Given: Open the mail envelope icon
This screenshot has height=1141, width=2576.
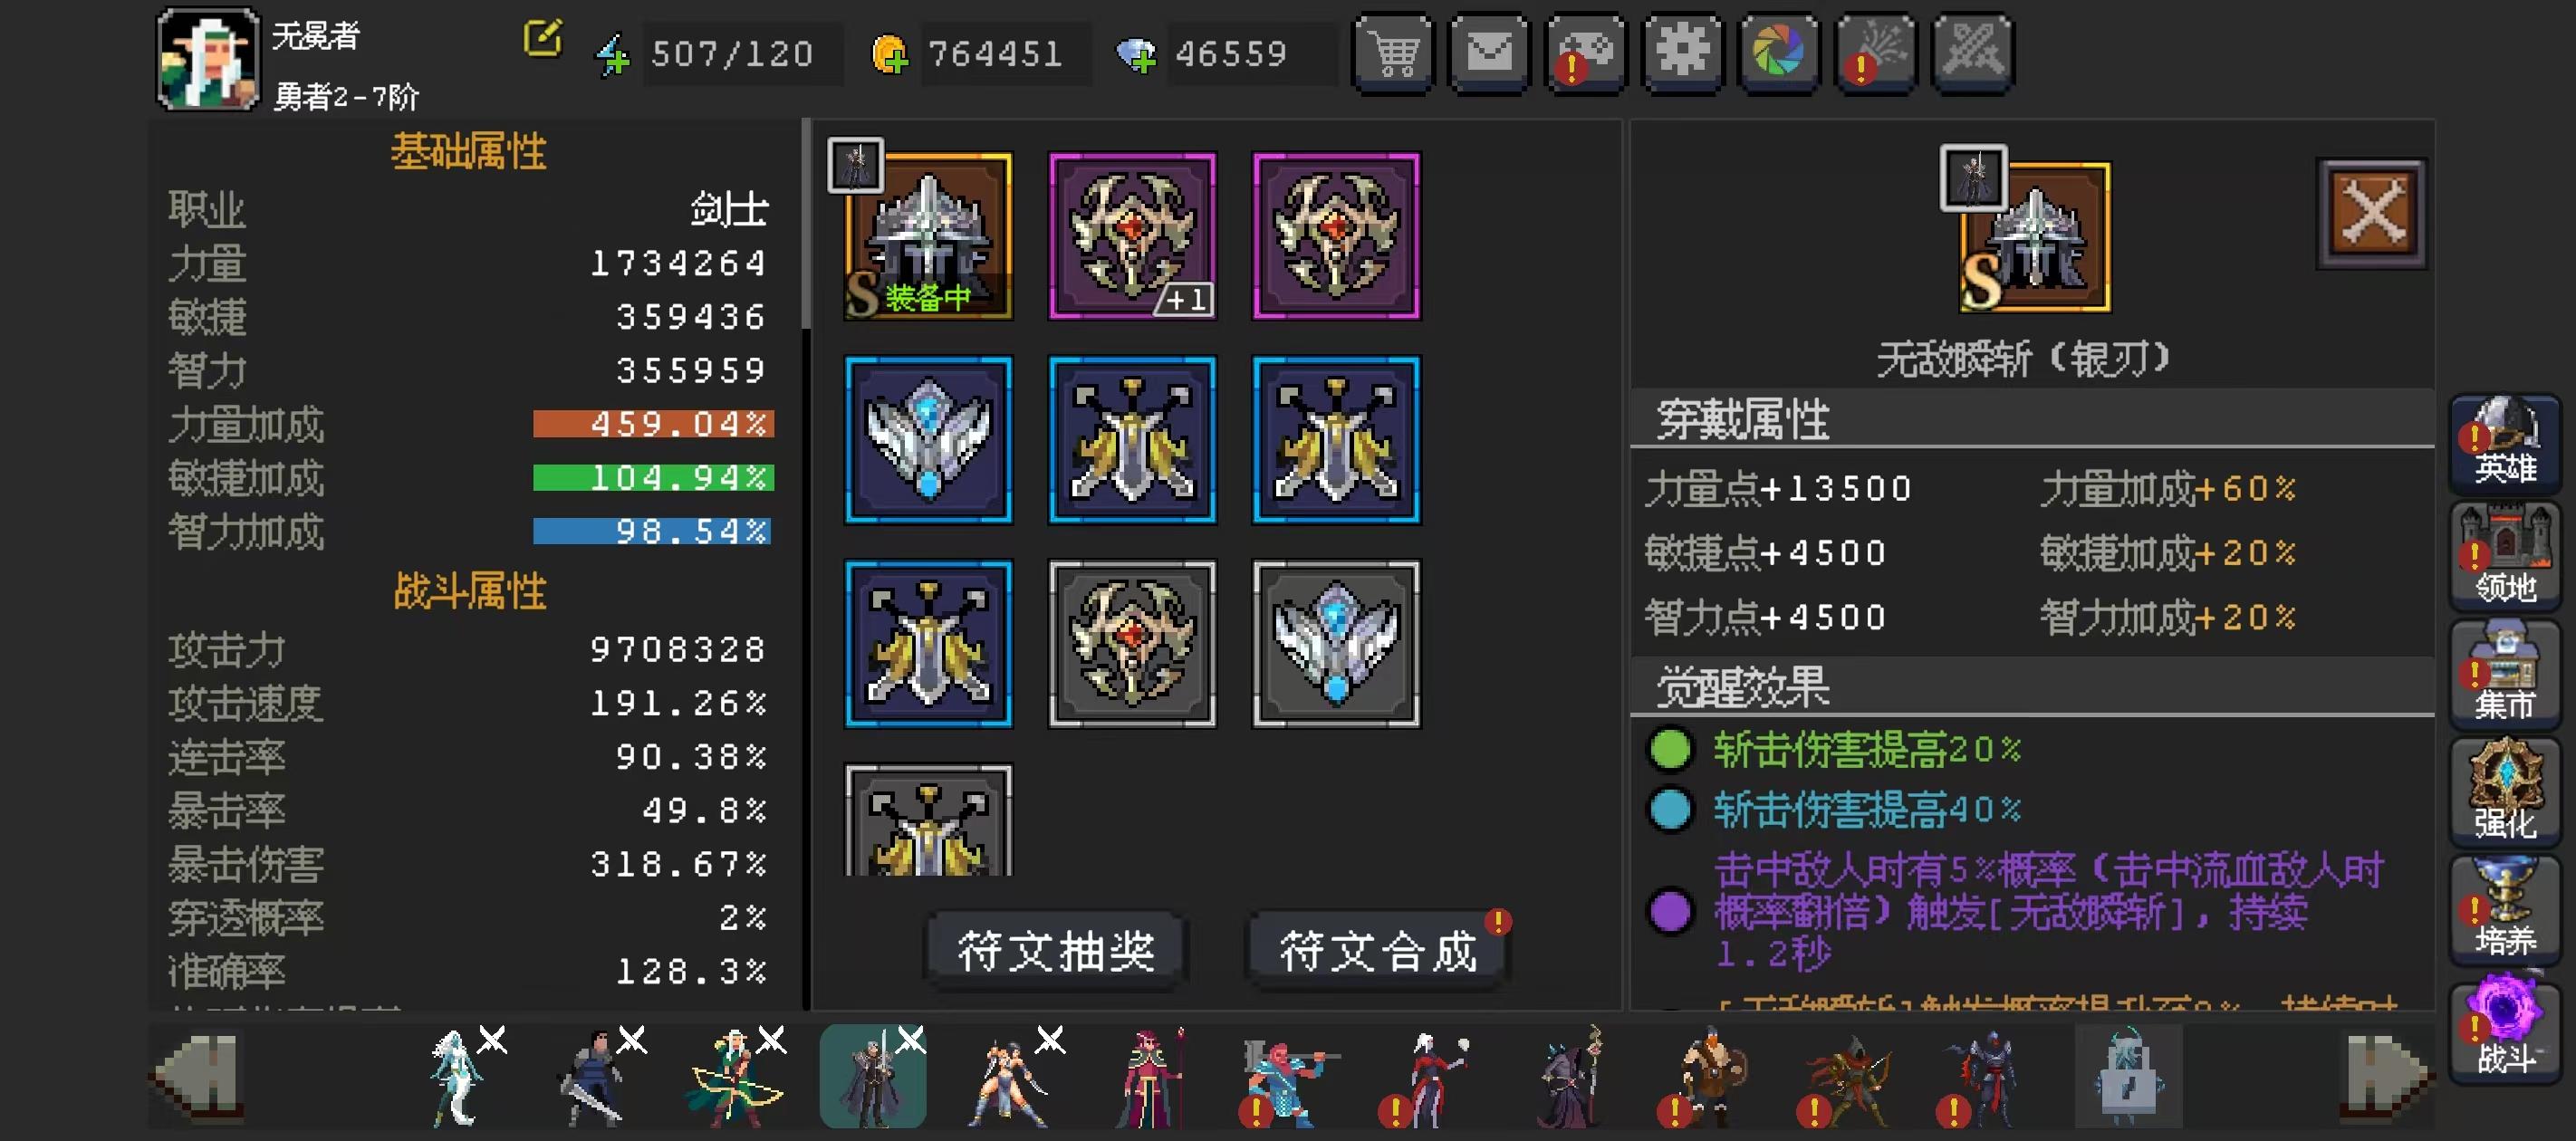Looking at the screenshot, I should (1490, 53).
